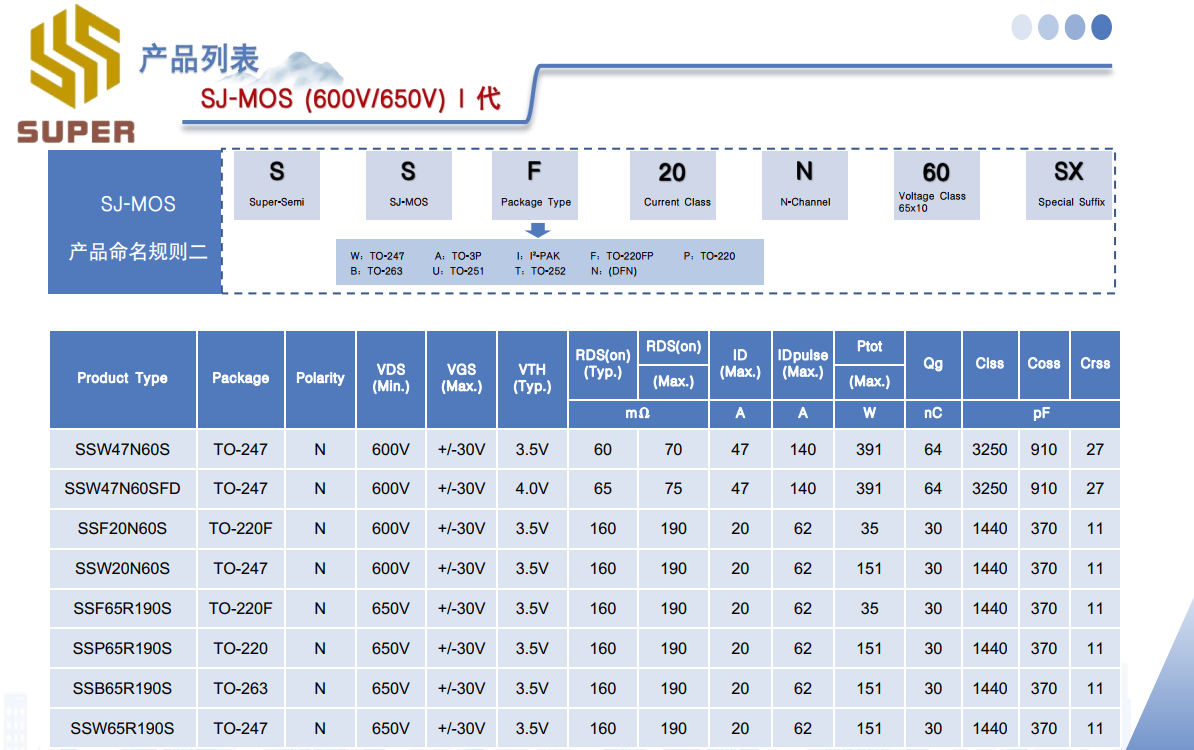Click the 'VGS (Max.)' column header
The image size is (1194, 750).
(461, 378)
